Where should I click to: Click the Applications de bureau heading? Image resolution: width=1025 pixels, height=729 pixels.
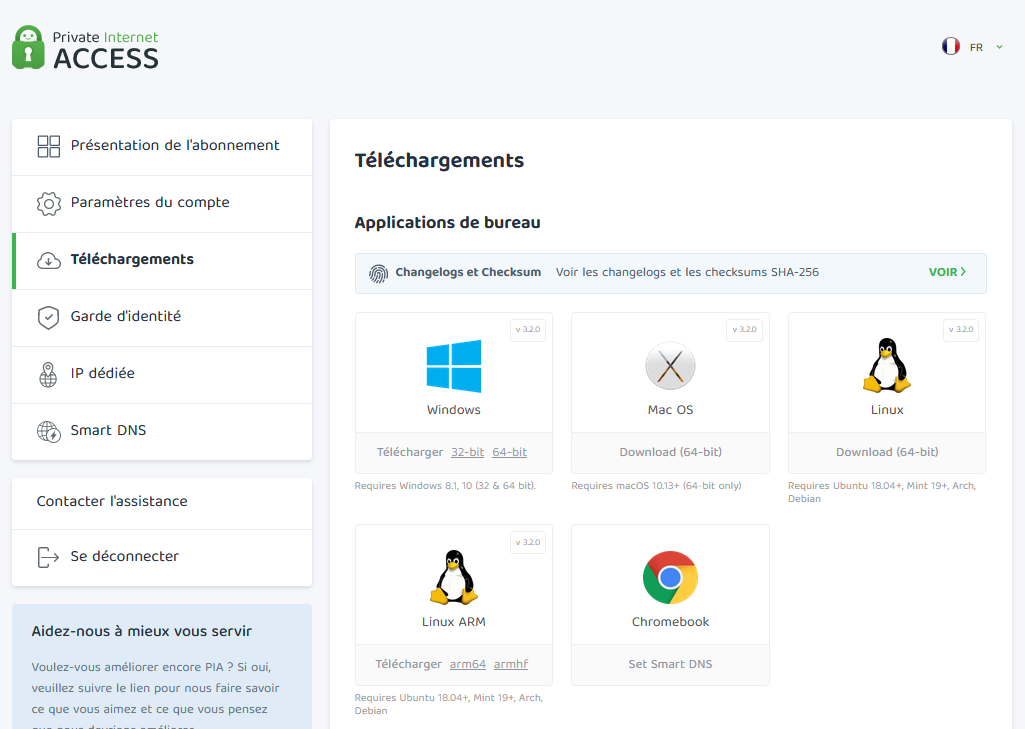click(447, 222)
